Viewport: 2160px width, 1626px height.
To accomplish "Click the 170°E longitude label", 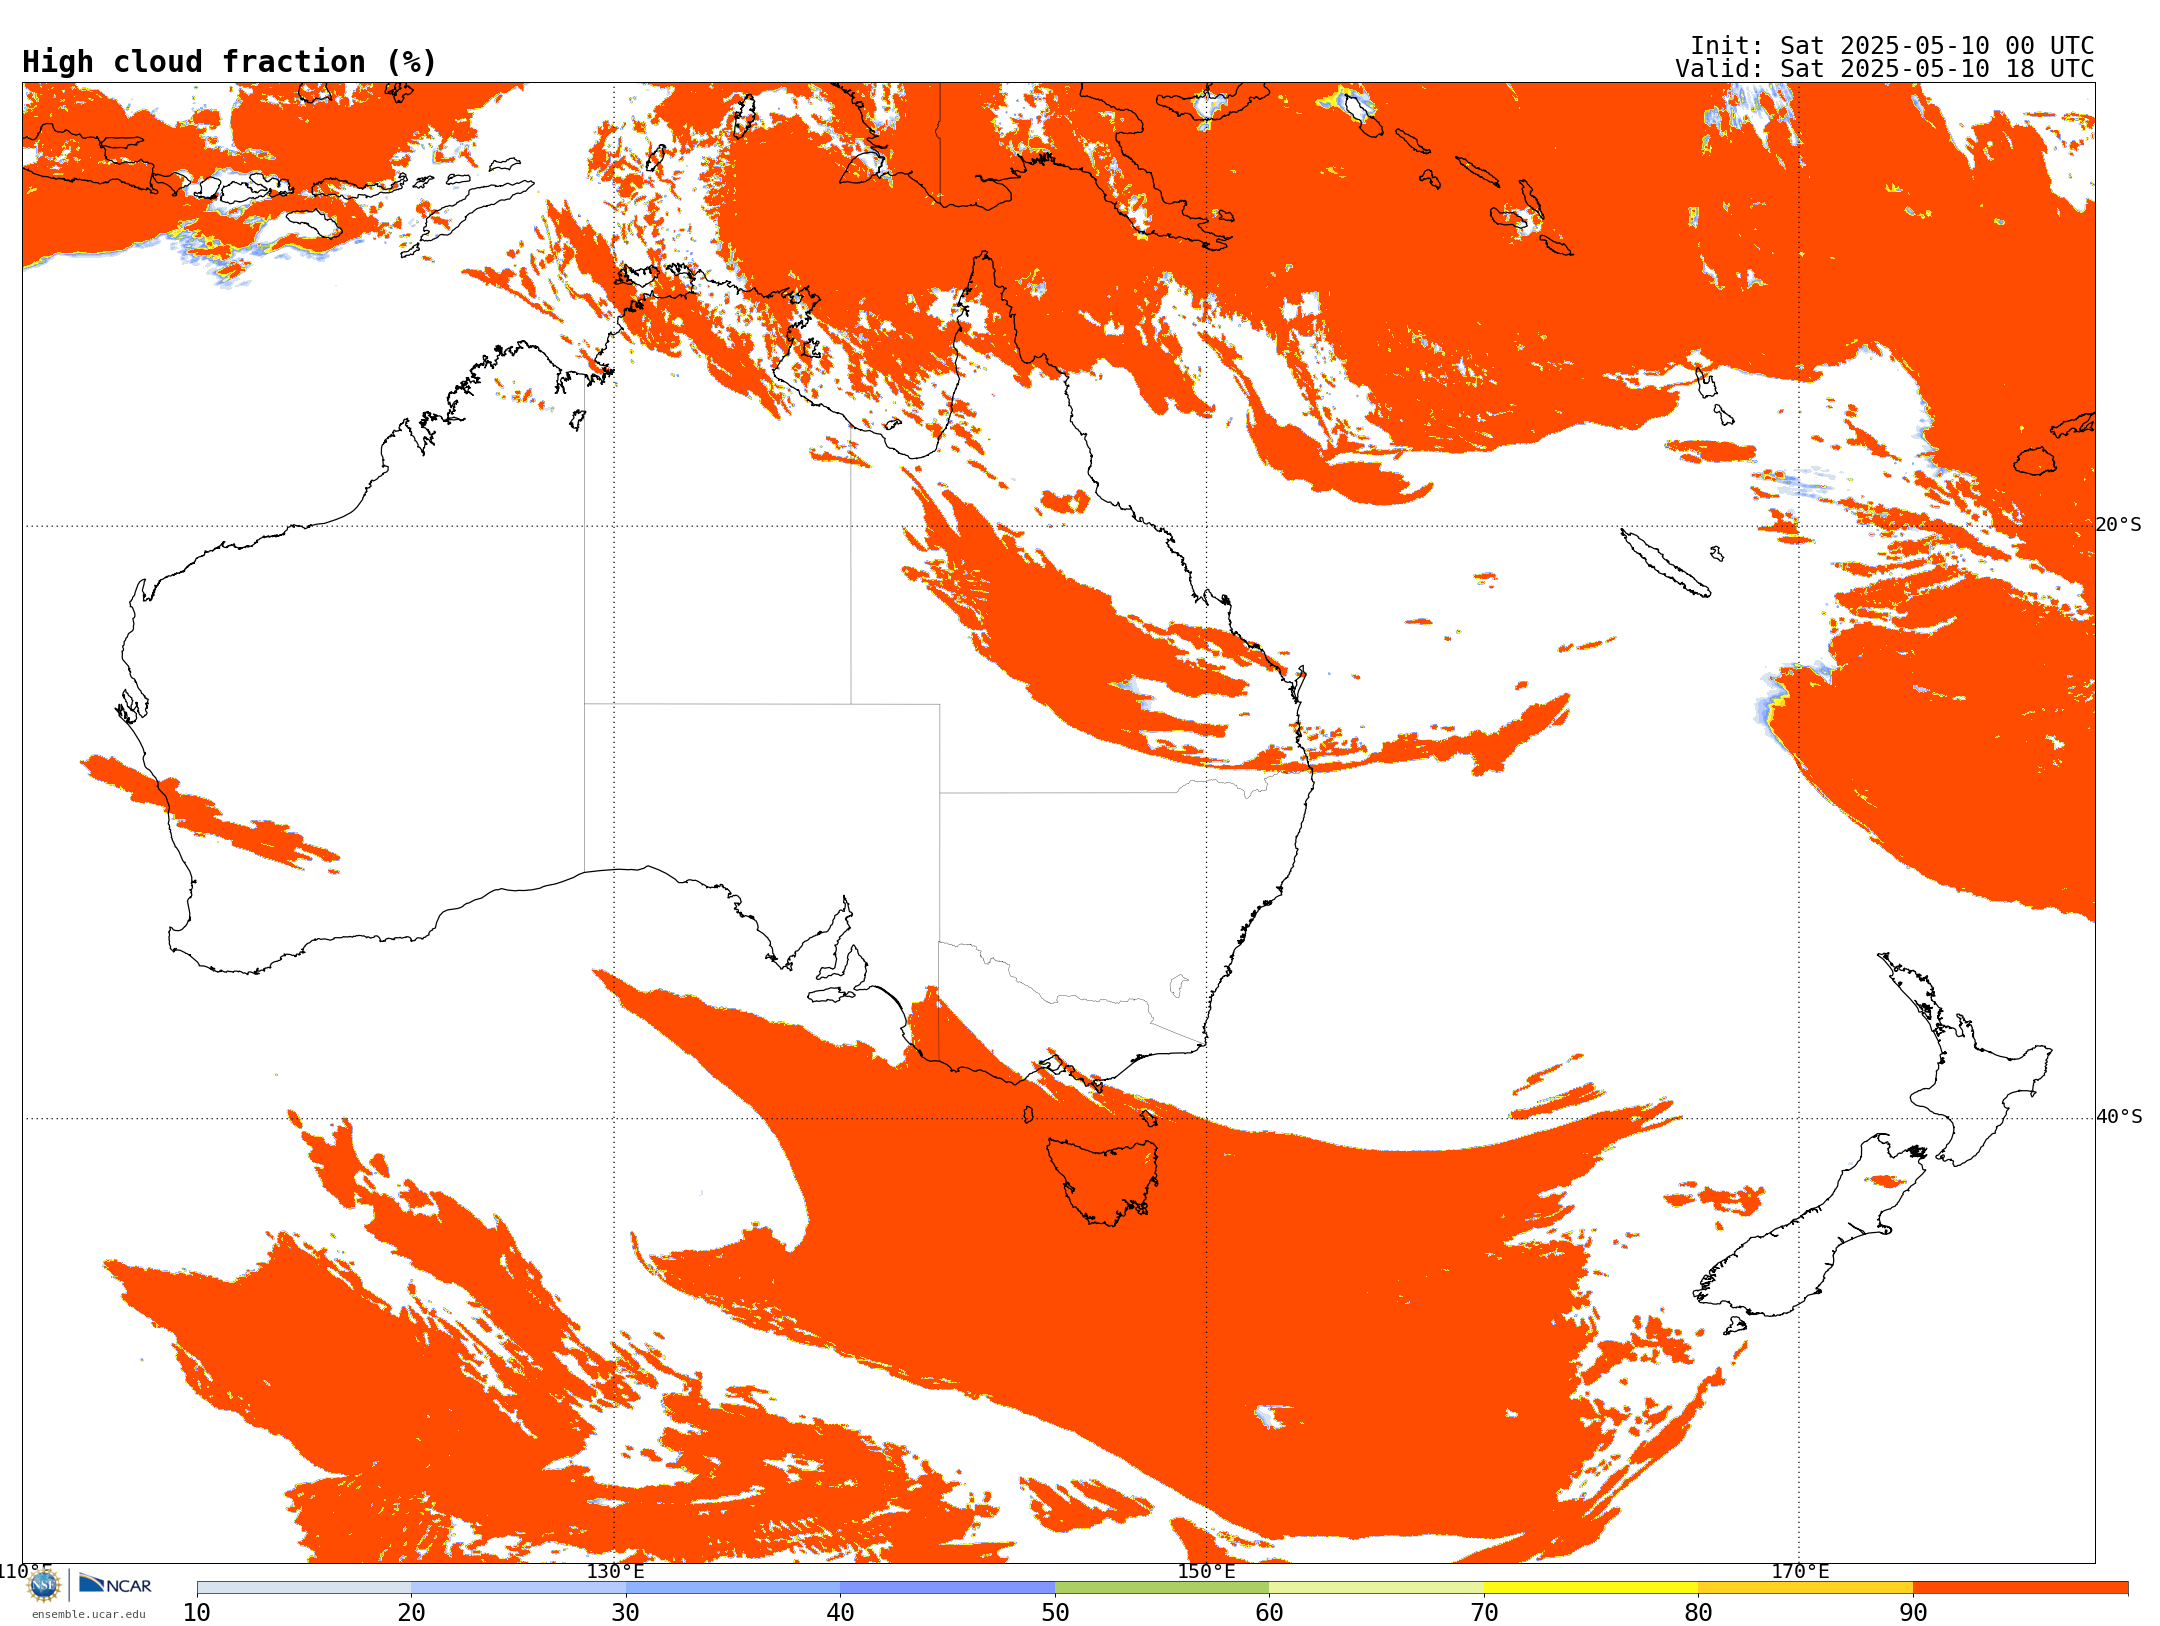I will pos(1800,1572).
